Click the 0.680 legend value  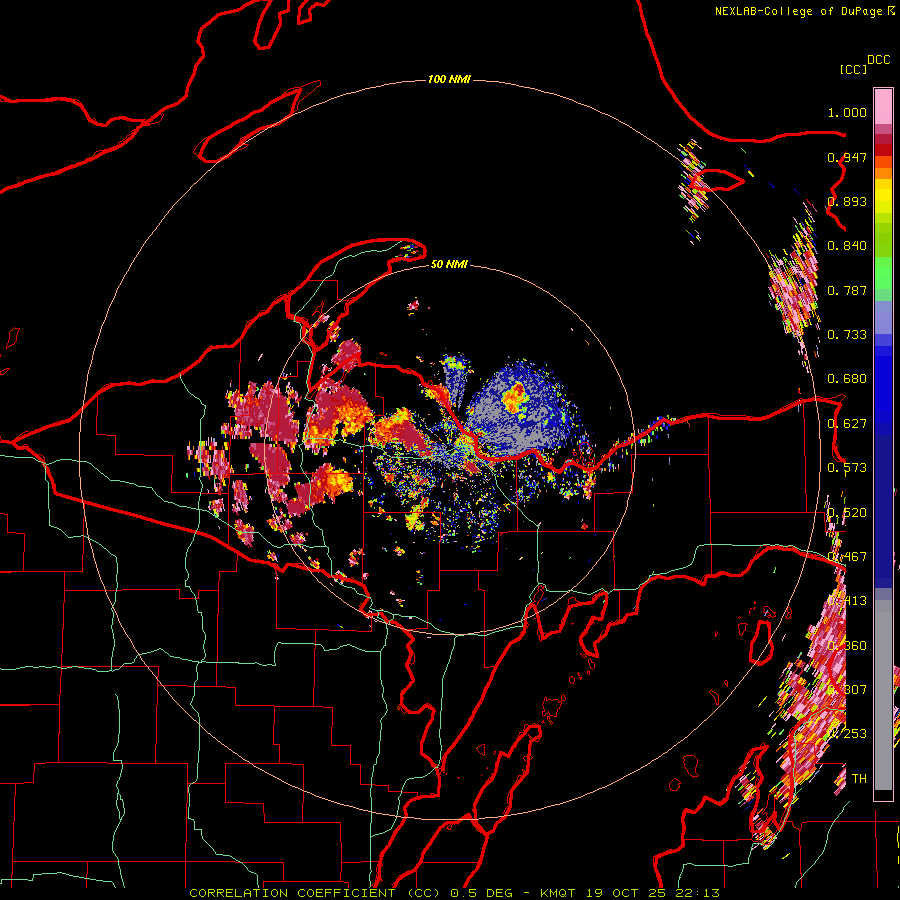click(x=847, y=379)
